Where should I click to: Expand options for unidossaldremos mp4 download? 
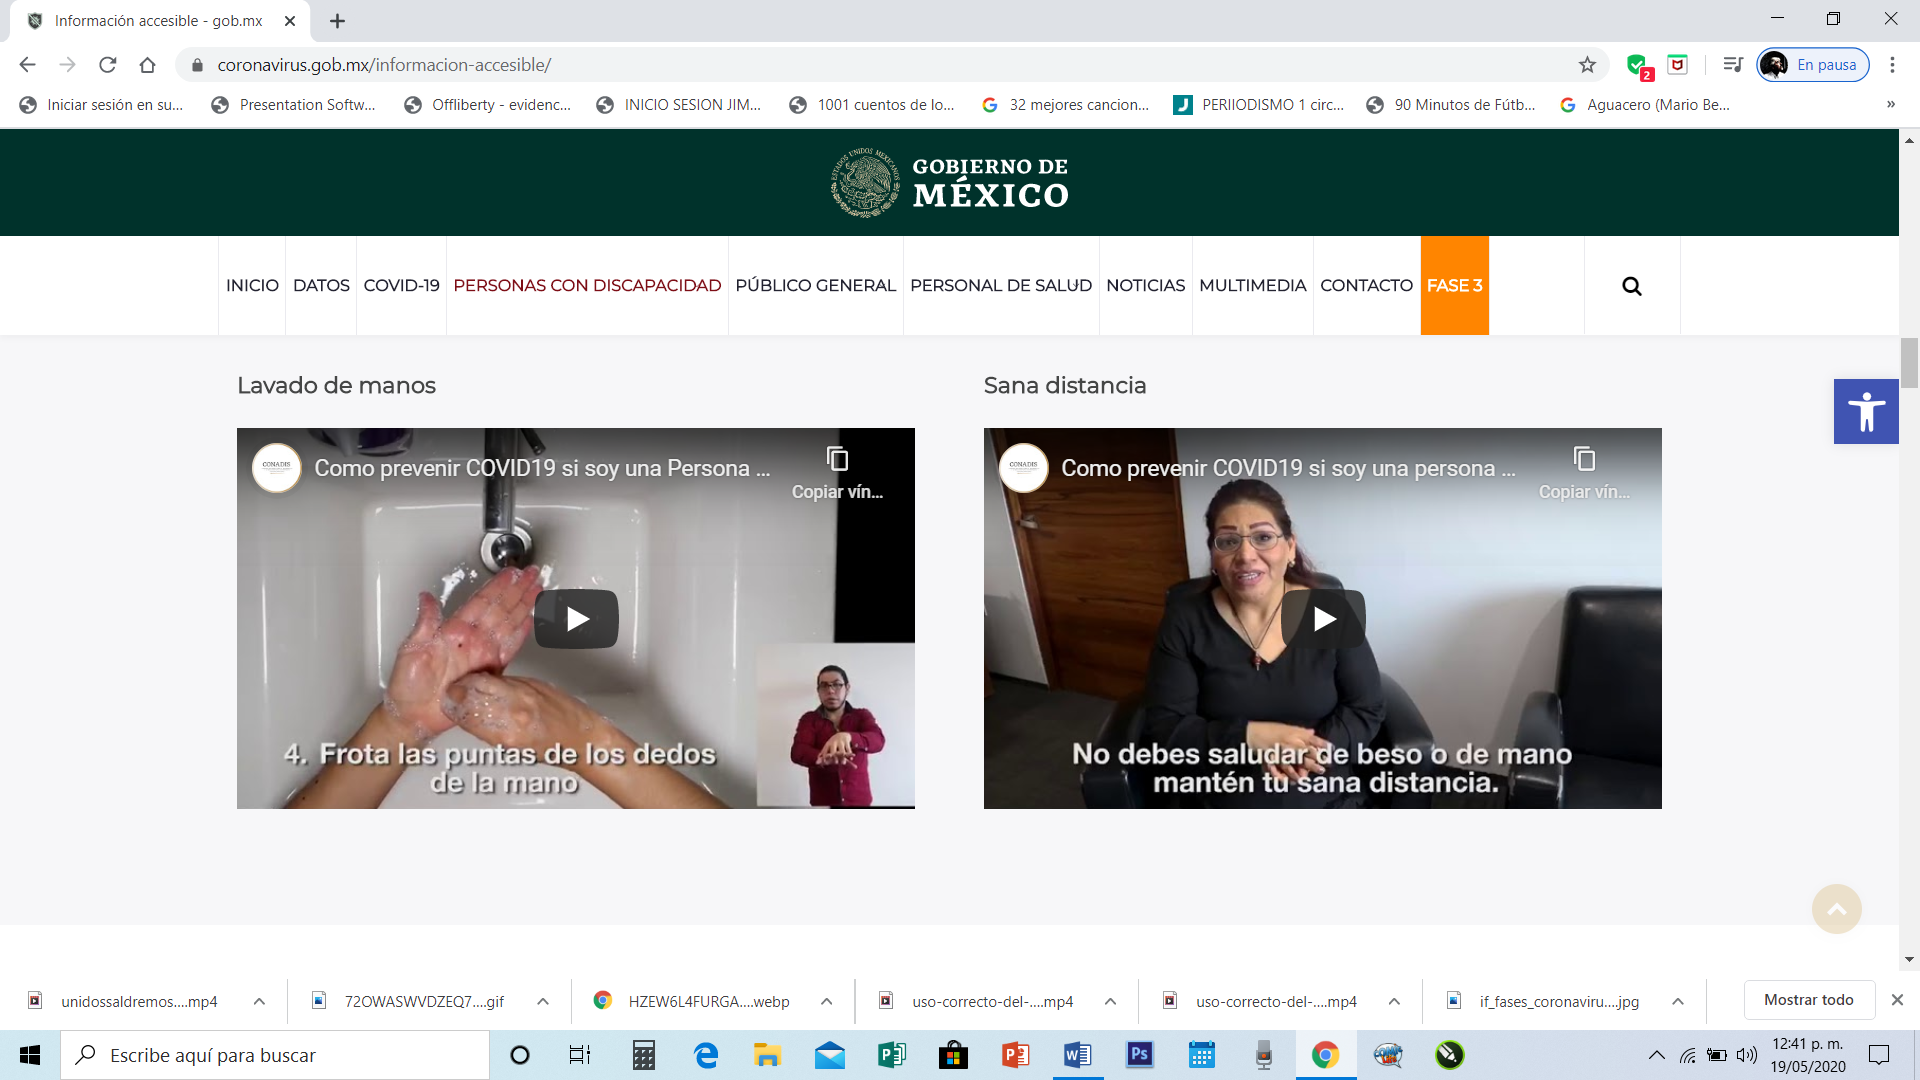pyautogui.click(x=259, y=1001)
